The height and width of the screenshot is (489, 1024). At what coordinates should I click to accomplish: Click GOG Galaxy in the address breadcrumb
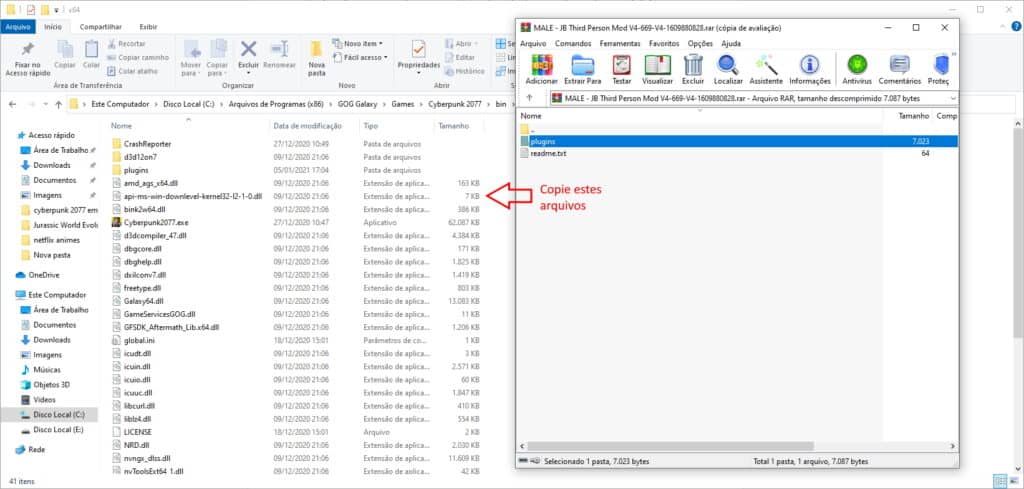pyautogui.click(x=359, y=104)
